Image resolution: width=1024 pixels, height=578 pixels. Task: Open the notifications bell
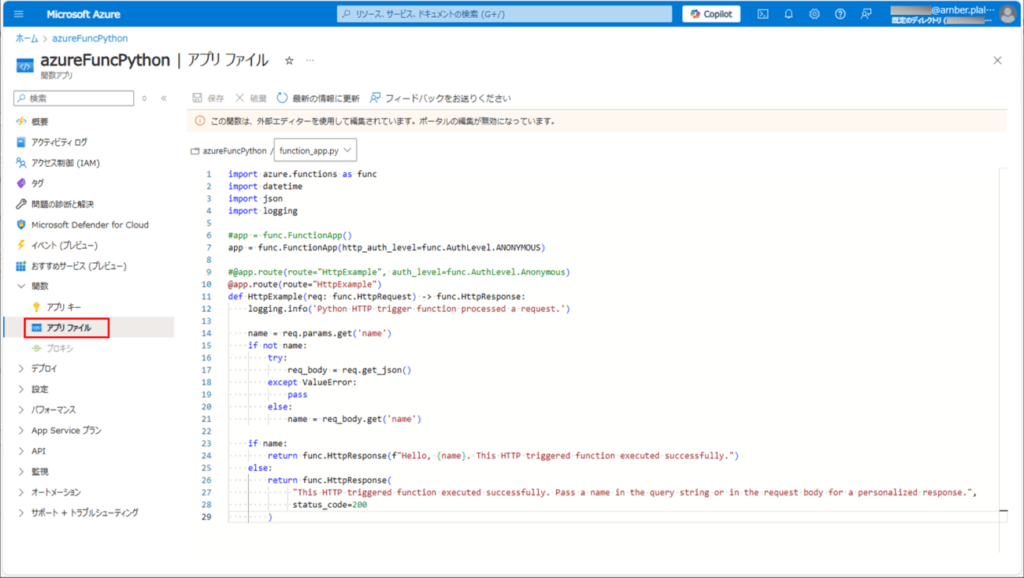click(x=788, y=13)
